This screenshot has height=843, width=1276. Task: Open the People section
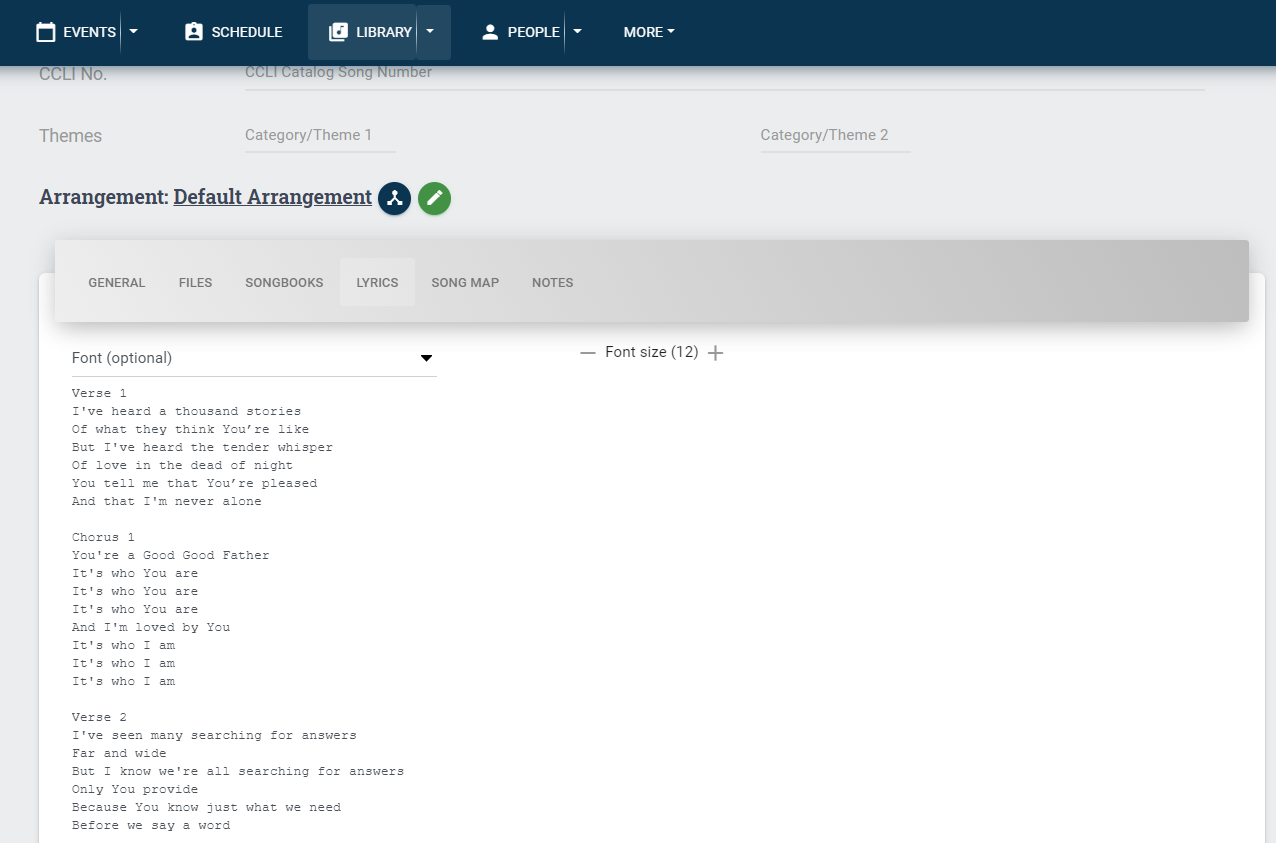click(520, 32)
